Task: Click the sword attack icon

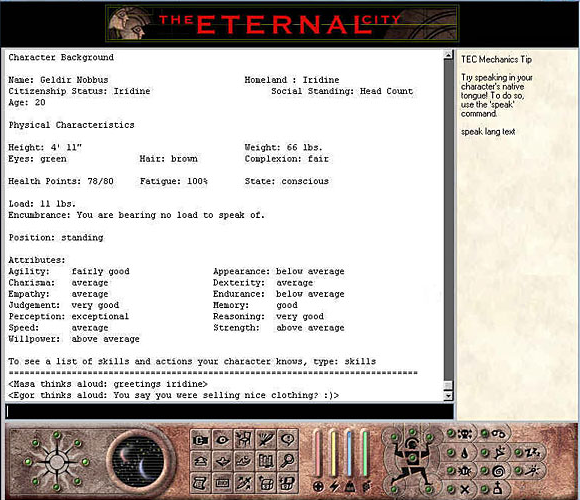Action: 266,440
